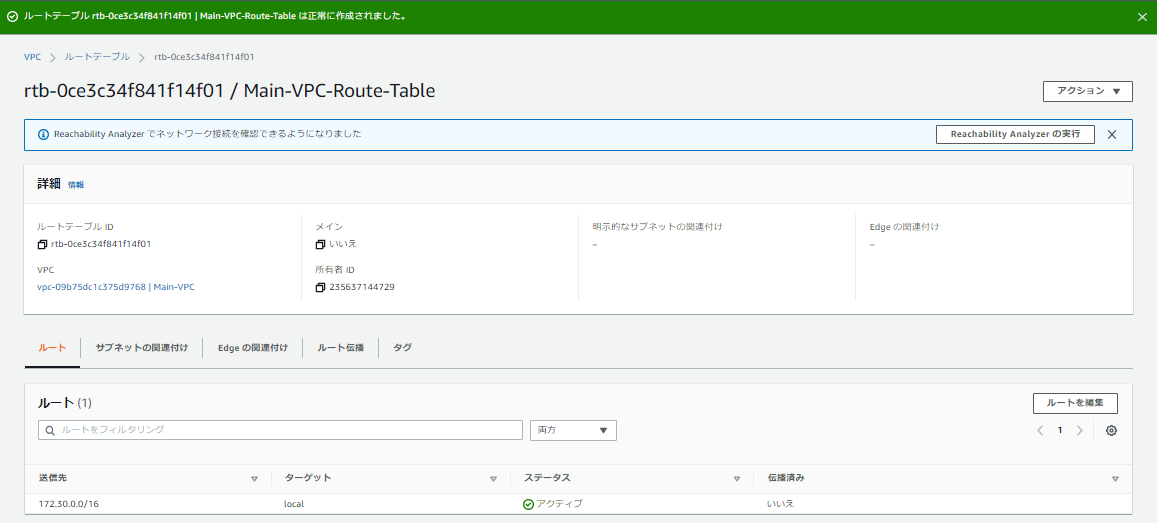Go to next page of routes
The width and height of the screenshot is (1157, 523).
click(1079, 430)
